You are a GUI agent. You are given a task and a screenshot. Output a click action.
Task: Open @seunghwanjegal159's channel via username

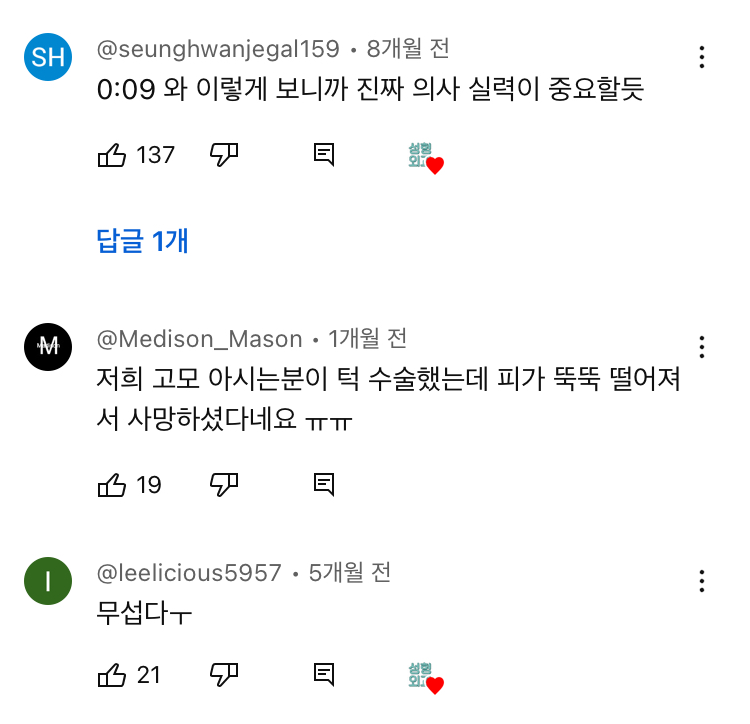tap(218, 48)
